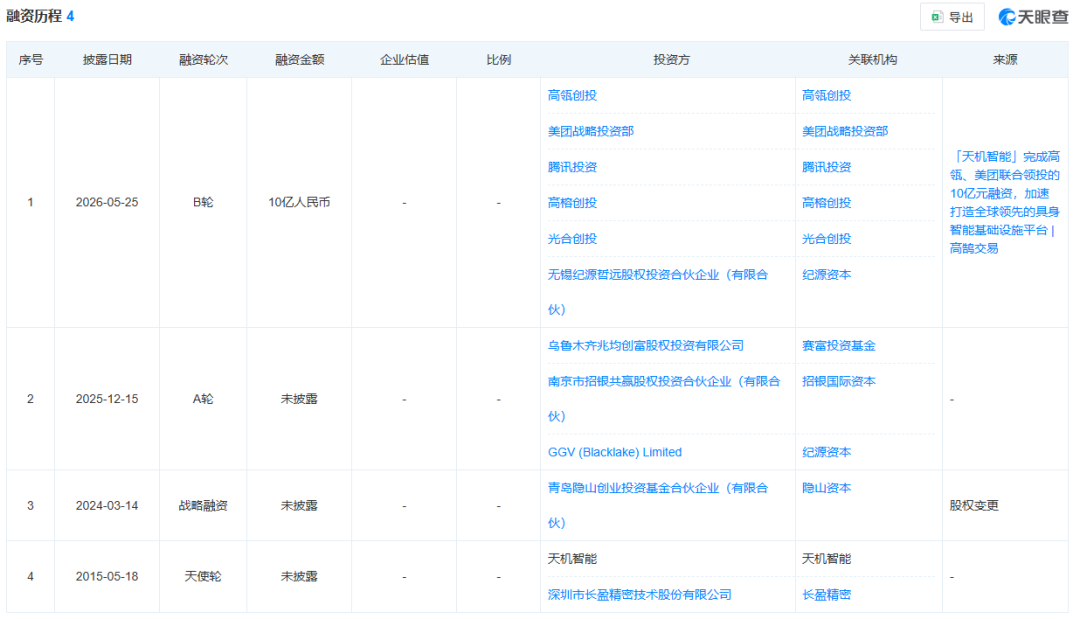Open 招银国际资本 related institution link

point(838,381)
